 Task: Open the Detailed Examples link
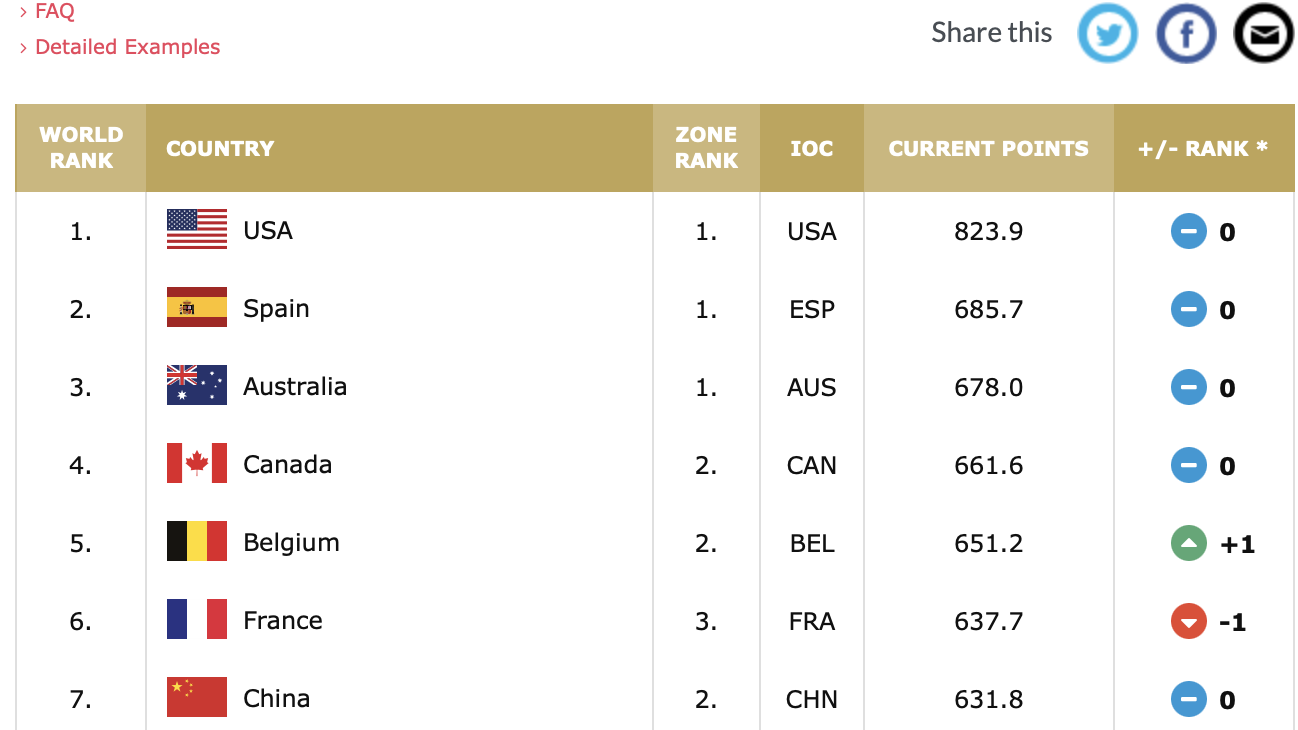127,47
